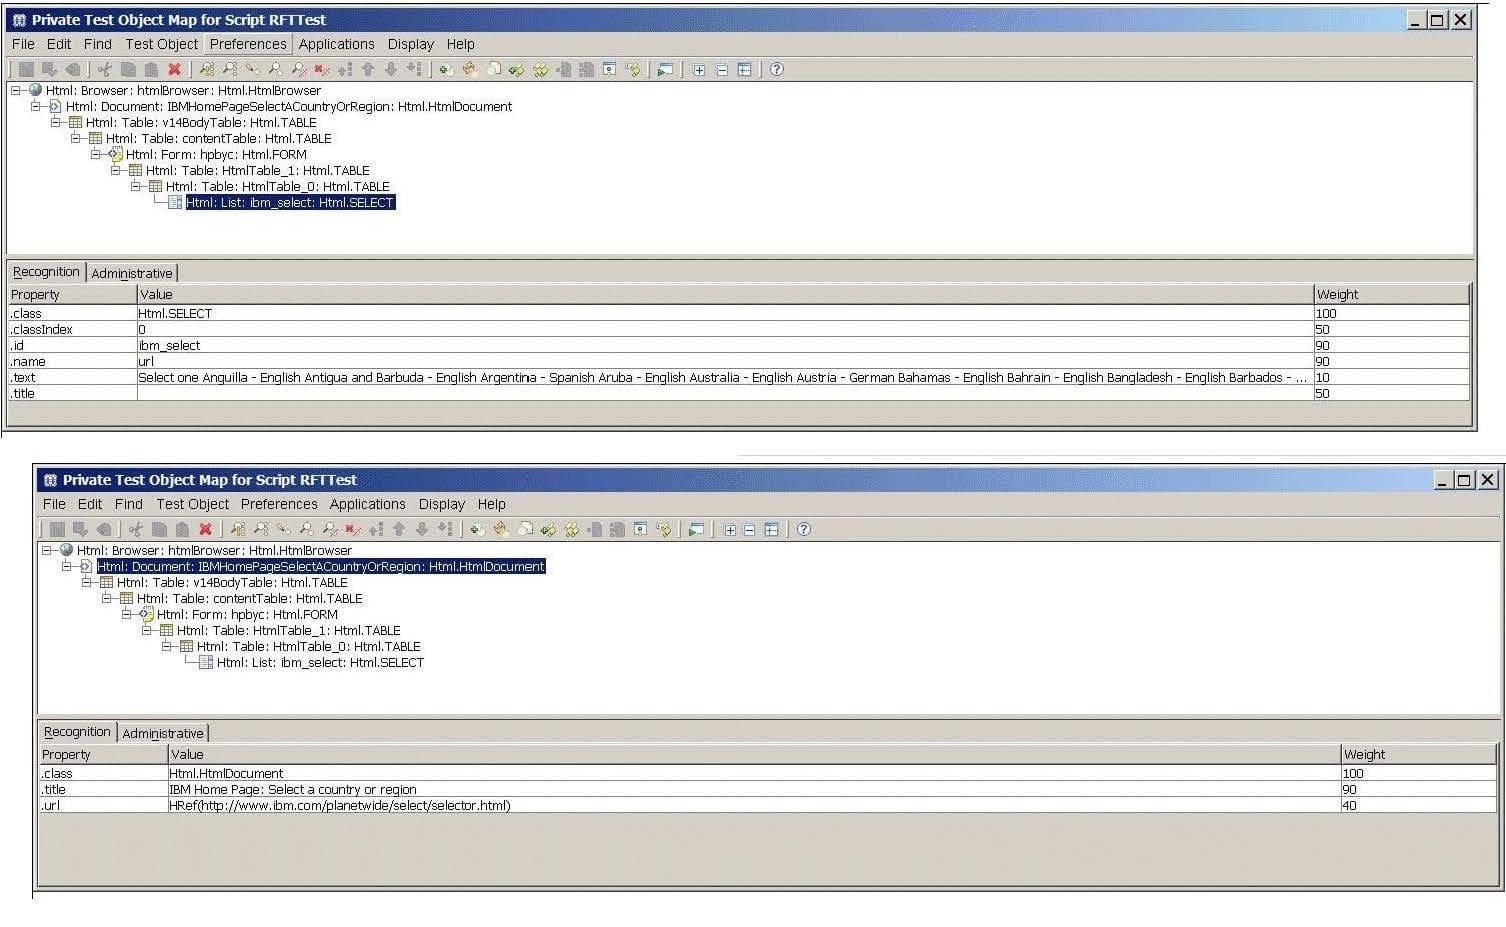Switch to Administrative tab in the lower window

tap(163, 733)
